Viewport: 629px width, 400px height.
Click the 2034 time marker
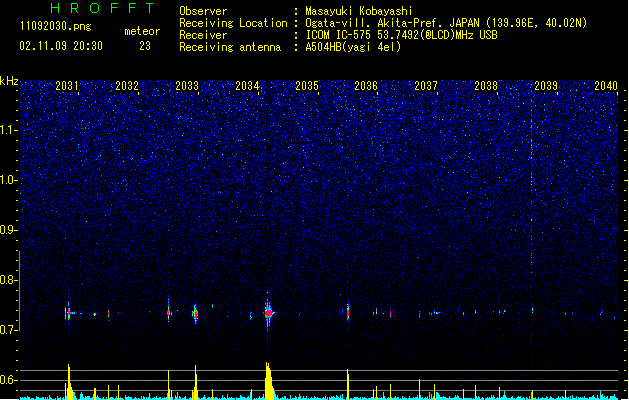[247, 86]
